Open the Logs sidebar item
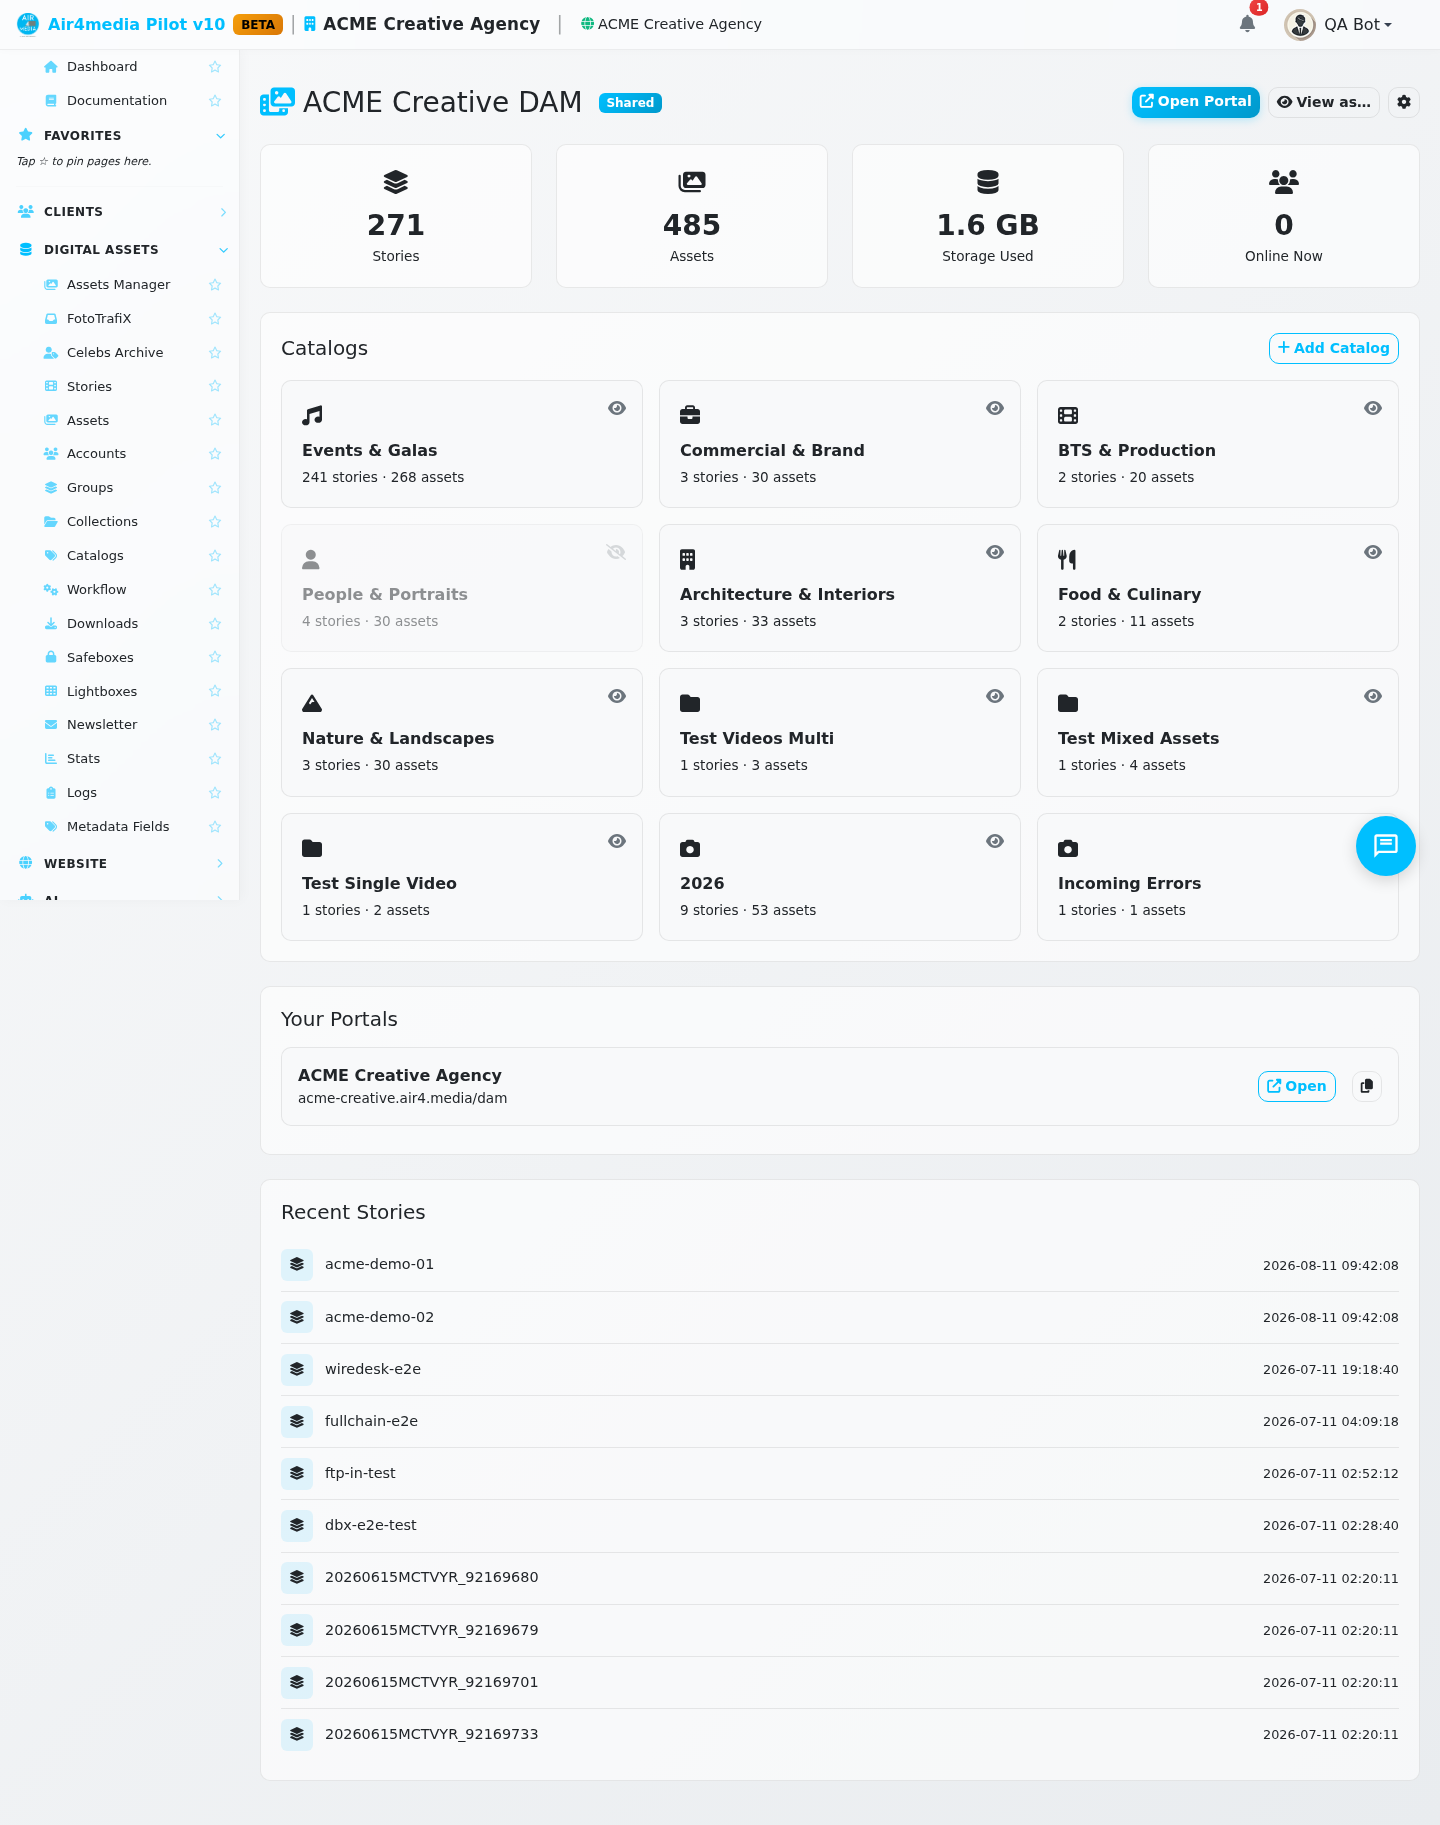 coord(82,793)
